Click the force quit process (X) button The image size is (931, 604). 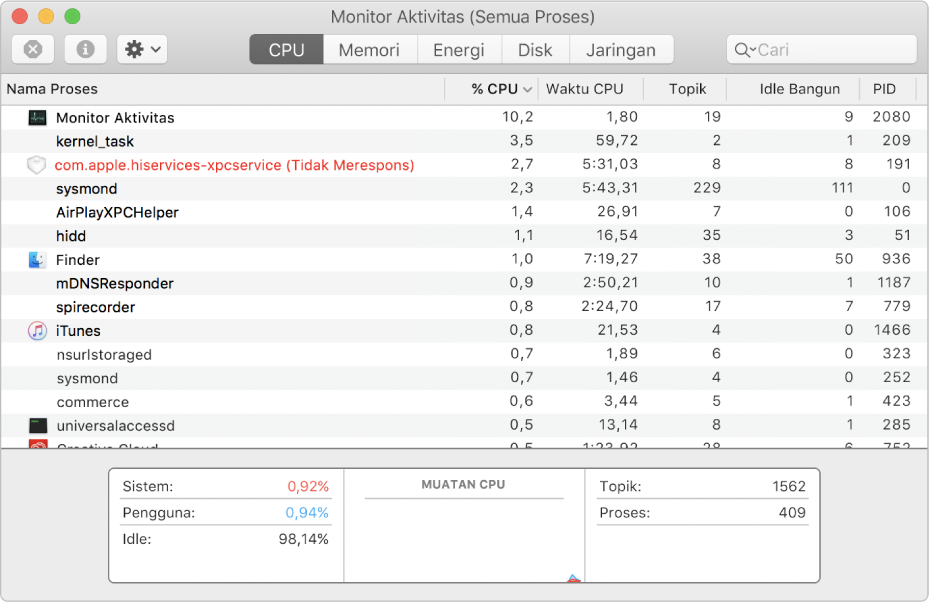(33, 49)
